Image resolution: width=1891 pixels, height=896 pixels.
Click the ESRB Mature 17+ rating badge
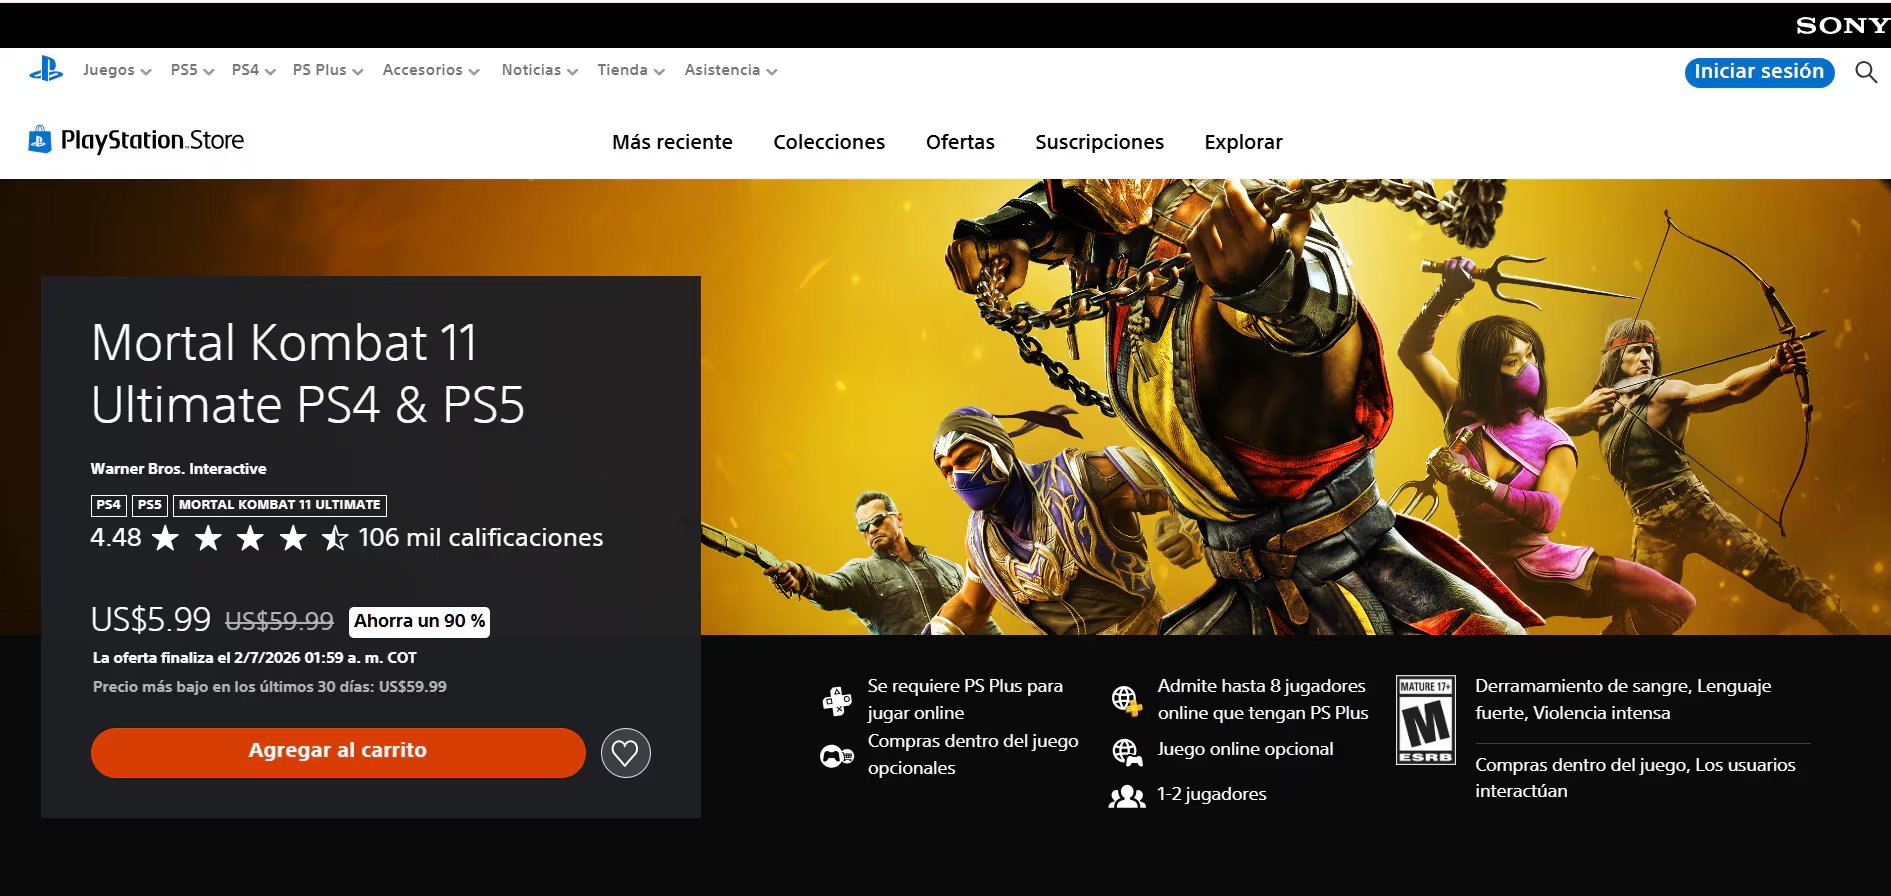[1426, 720]
